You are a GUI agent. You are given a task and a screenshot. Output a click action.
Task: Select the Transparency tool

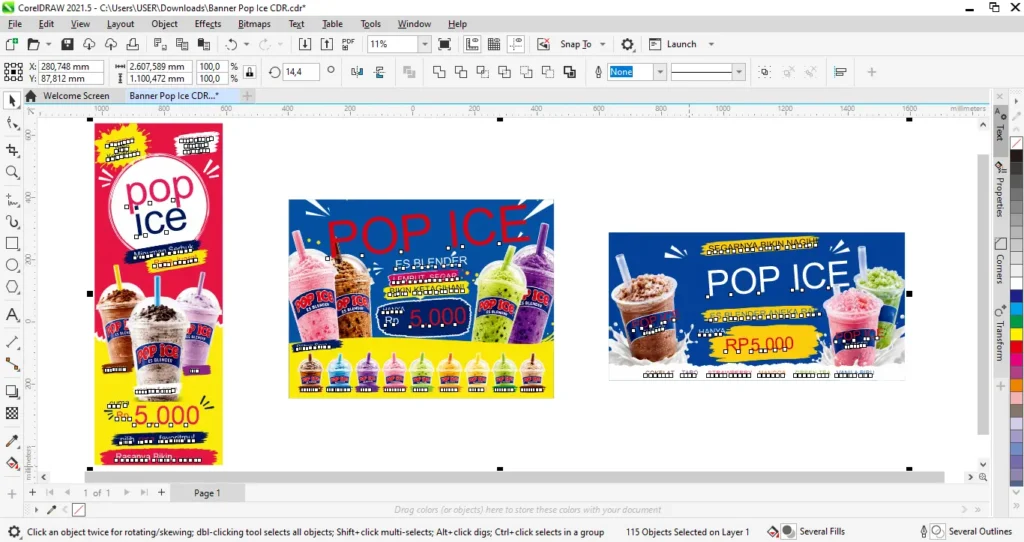12,413
